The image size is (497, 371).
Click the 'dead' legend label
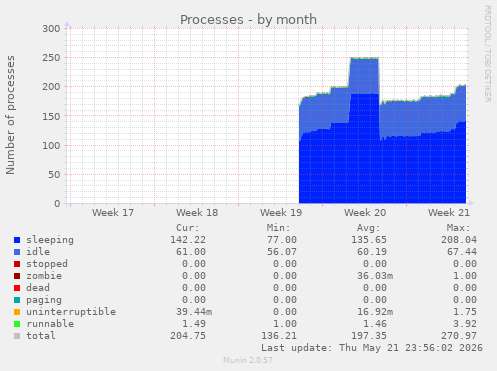pyautogui.click(x=38, y=288)
